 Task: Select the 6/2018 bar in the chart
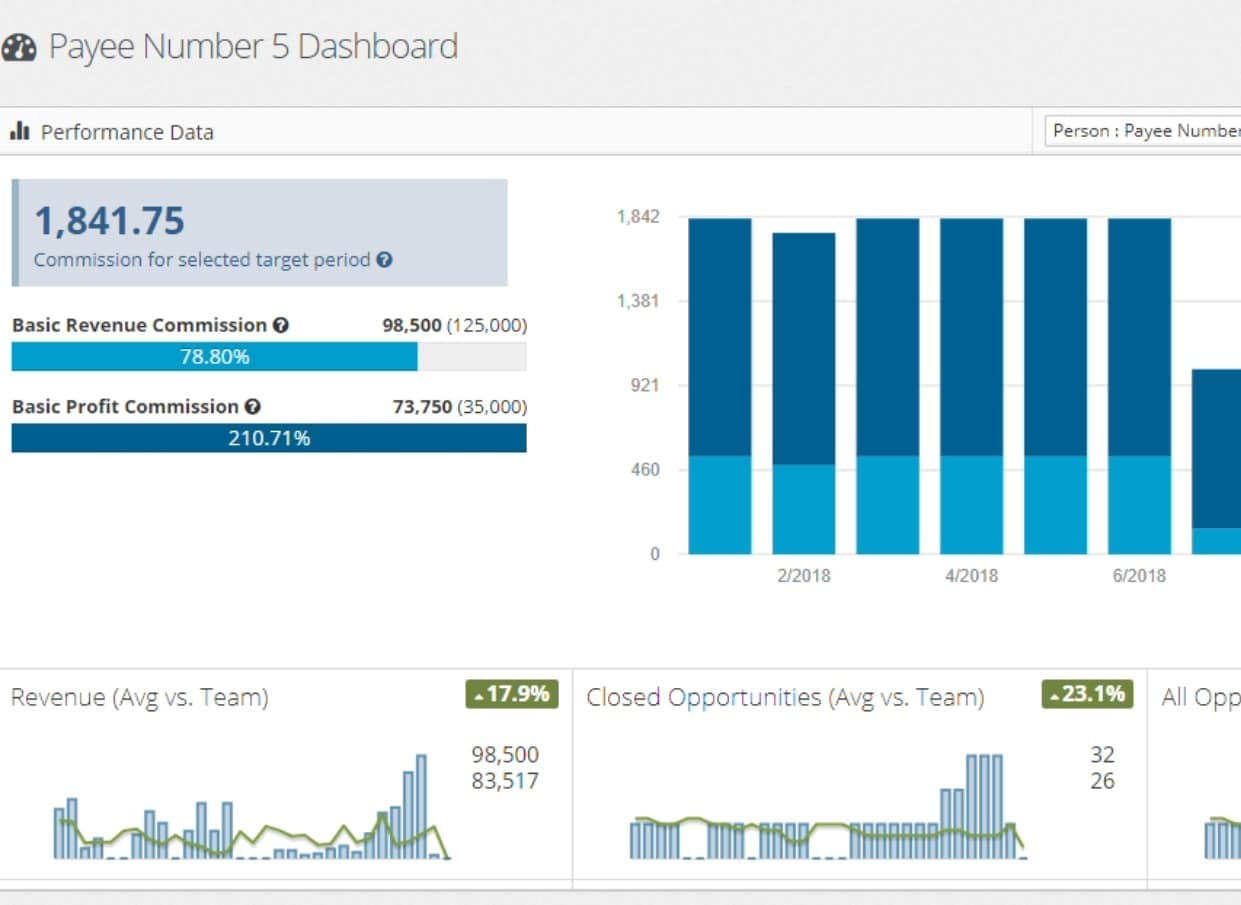(x=1140, y=386)
